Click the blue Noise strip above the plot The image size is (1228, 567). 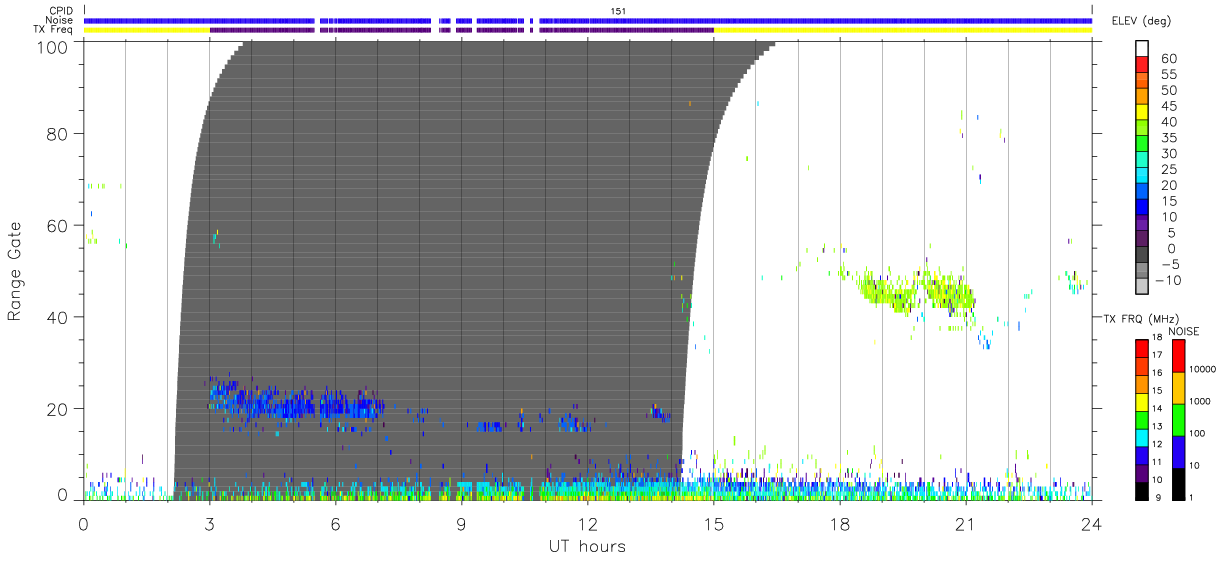tap(588, 20)
